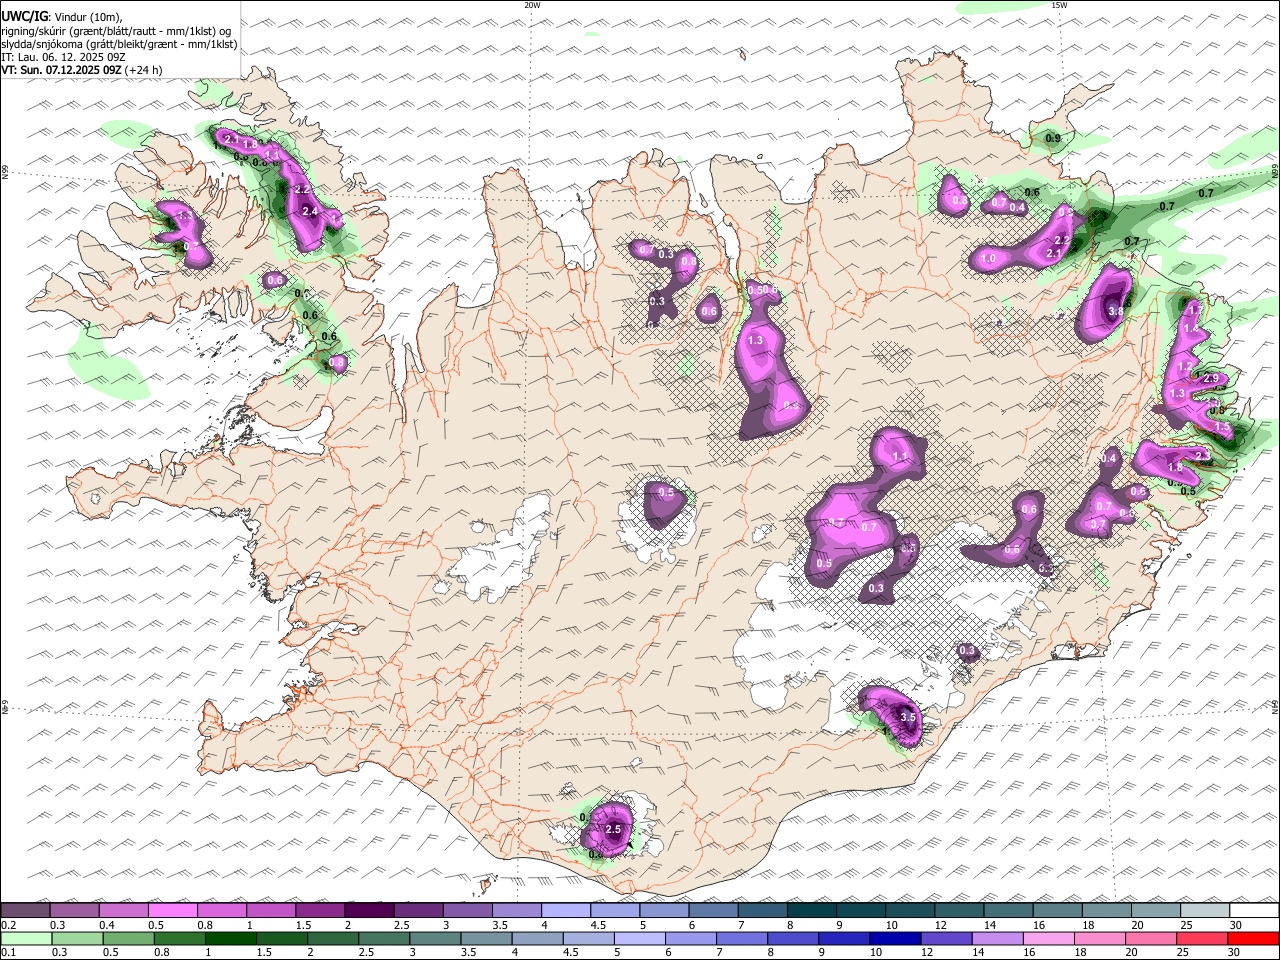Screen dimensions: 1280x960
Task: Select the rain legend swatch for 0.5–0.8
Action: point(128,938)
